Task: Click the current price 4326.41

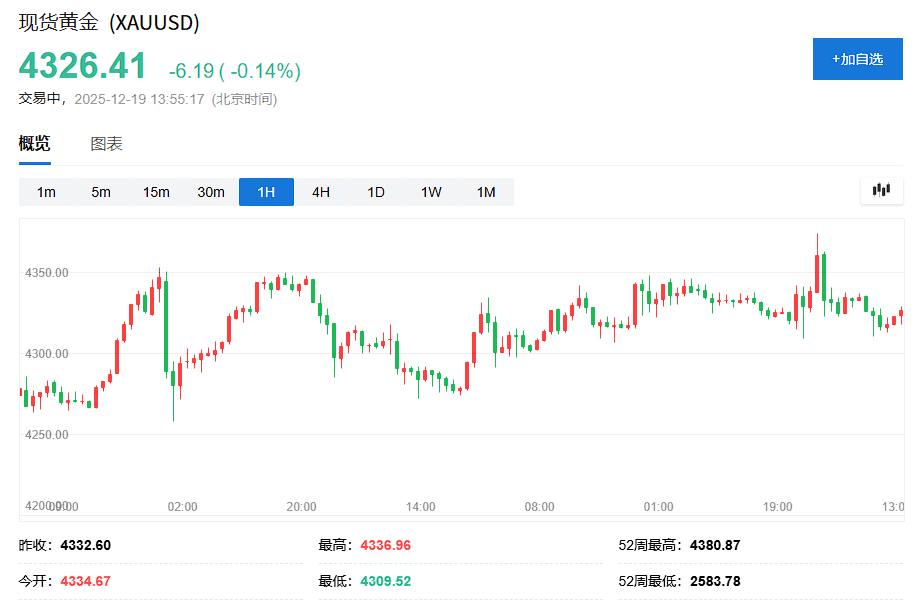Action: 83,66
